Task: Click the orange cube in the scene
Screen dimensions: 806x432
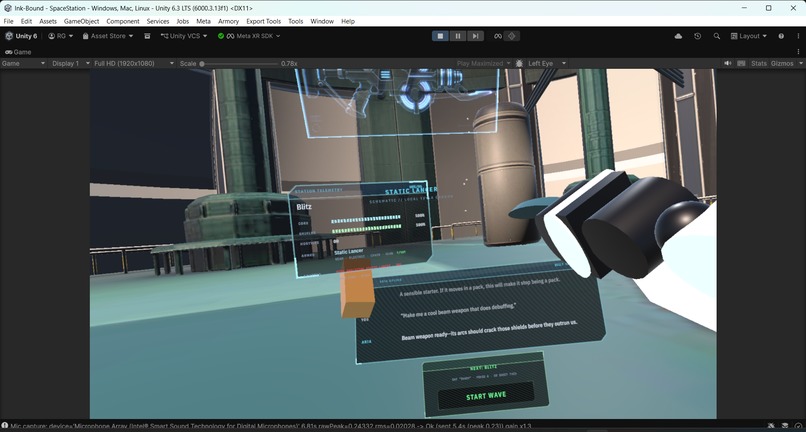Action: coord(358,289)
